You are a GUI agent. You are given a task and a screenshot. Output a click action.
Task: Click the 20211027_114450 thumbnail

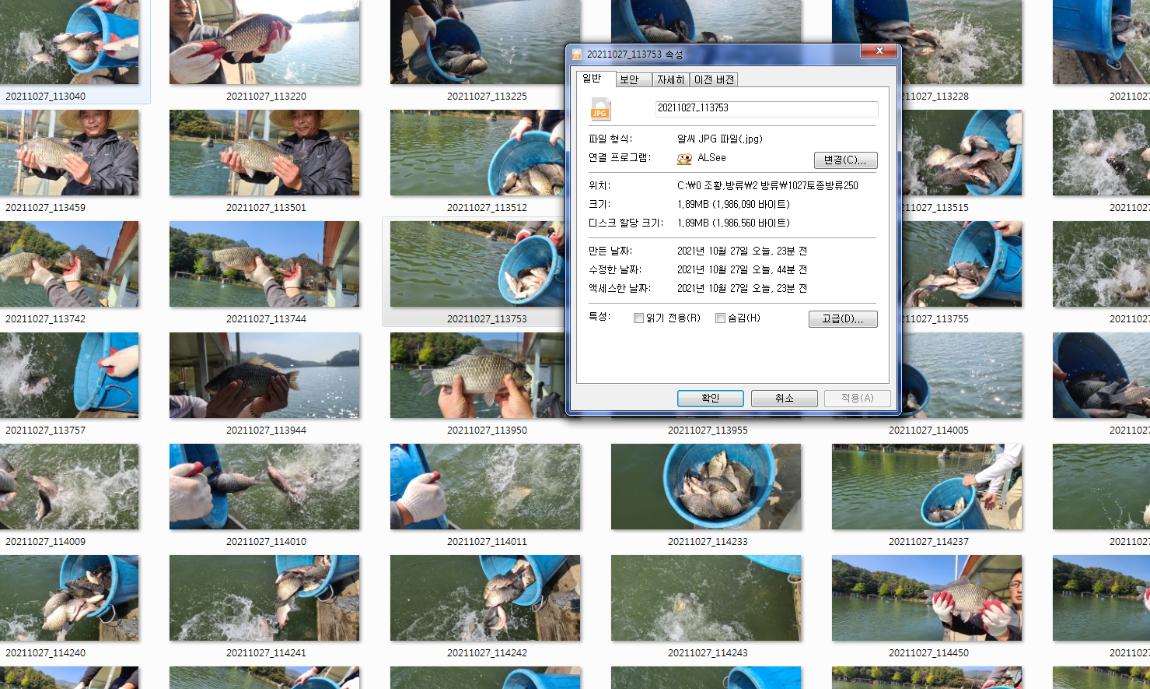927,597
